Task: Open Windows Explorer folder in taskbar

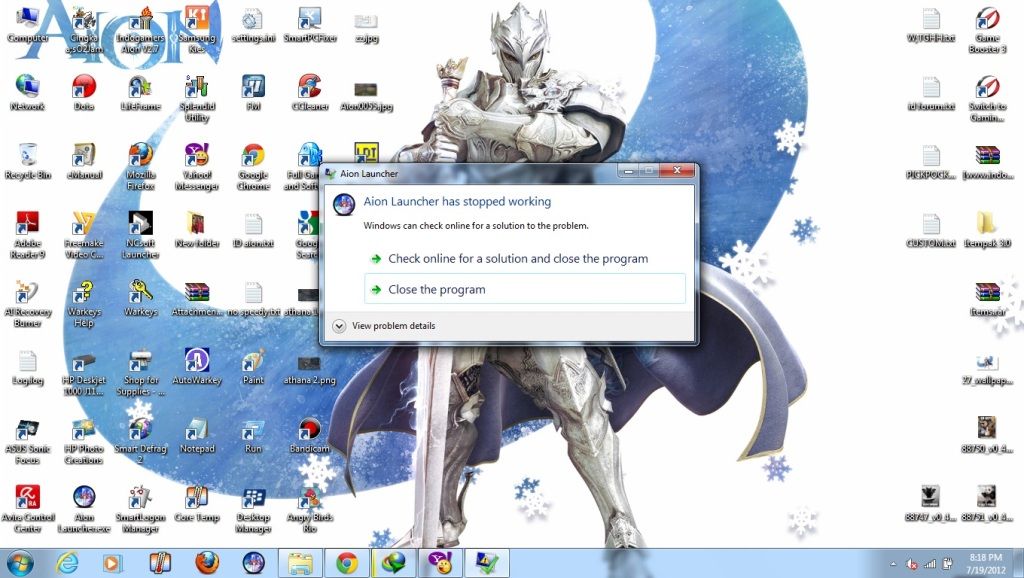Action: click(x=300, y=563)
